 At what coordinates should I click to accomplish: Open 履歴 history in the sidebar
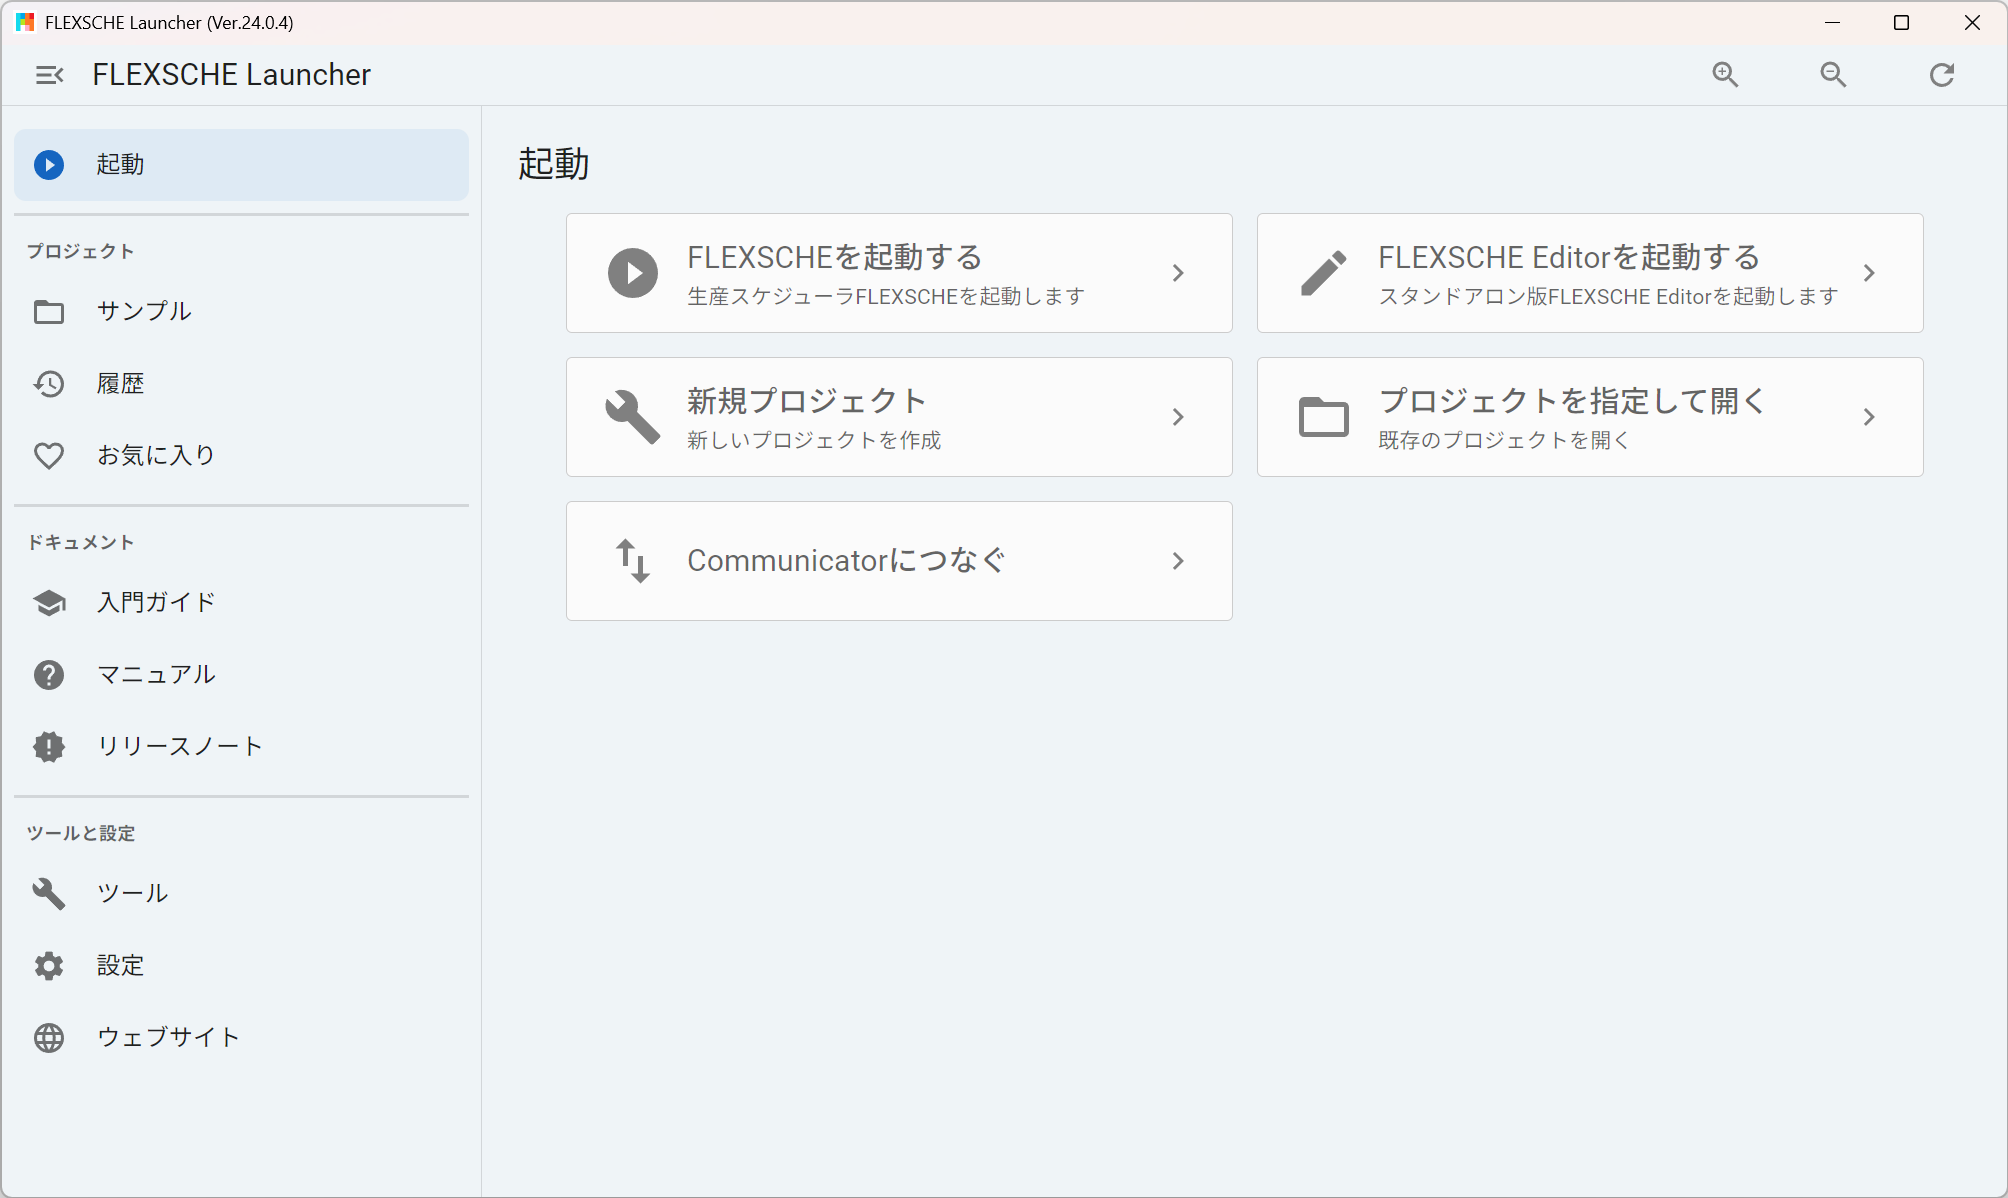coord(120,384)
